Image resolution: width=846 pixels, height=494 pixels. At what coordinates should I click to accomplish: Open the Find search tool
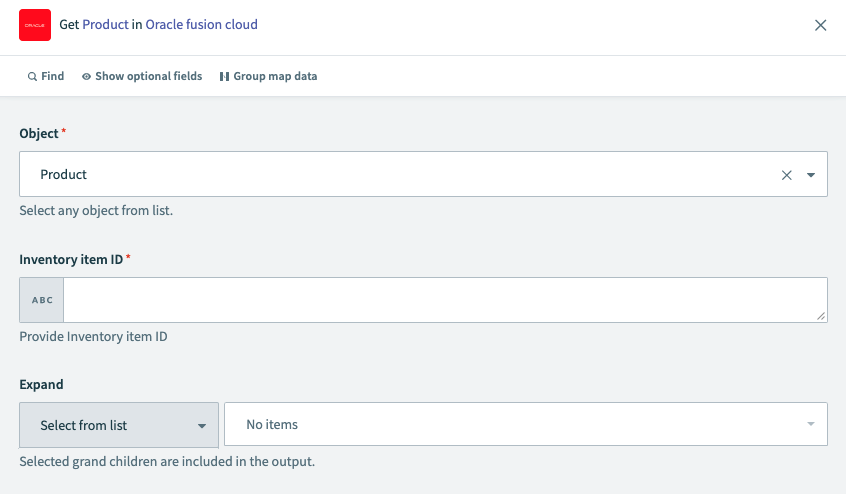pos(46,76)
